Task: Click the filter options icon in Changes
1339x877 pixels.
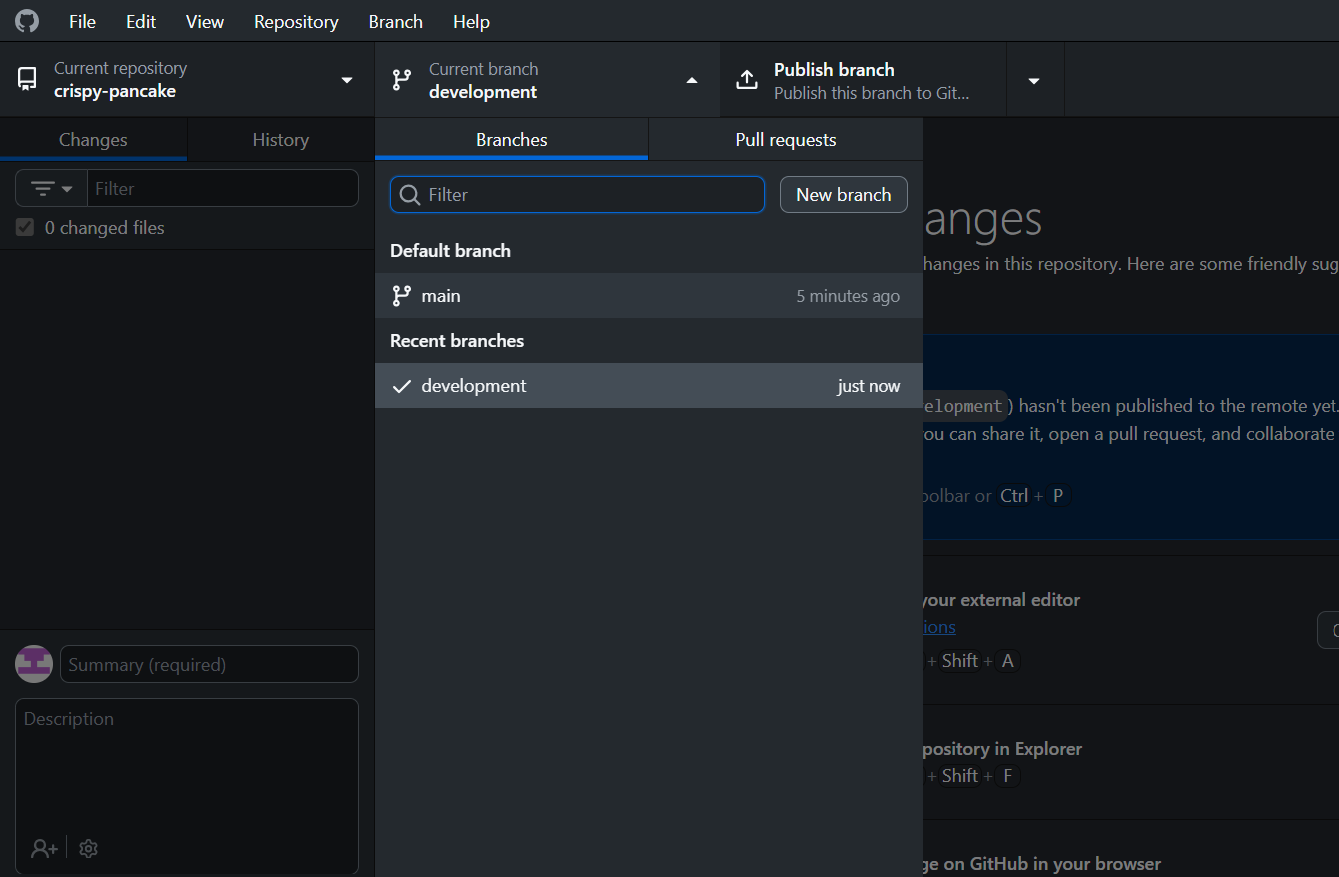Action: tap(52, 188)
